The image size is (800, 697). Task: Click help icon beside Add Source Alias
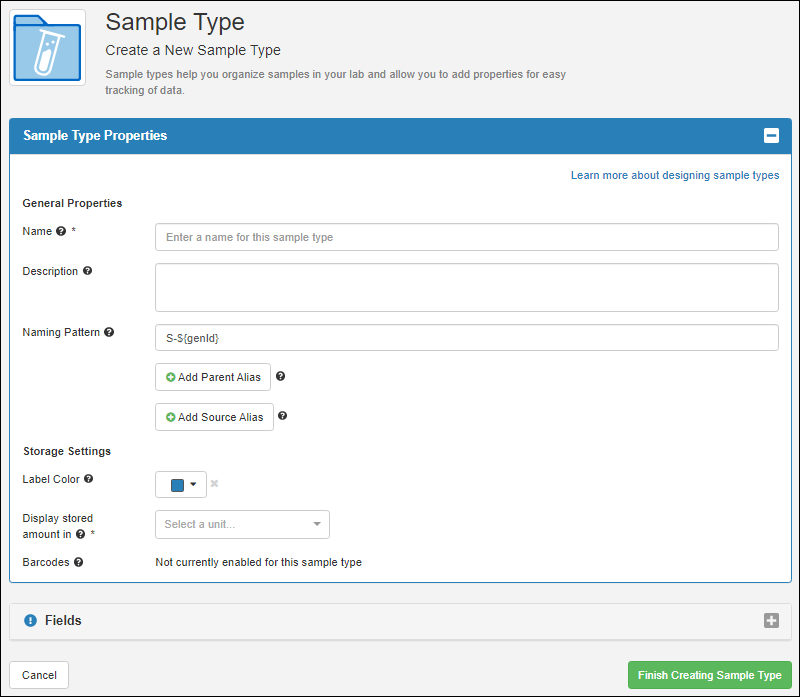coord(283,416)
